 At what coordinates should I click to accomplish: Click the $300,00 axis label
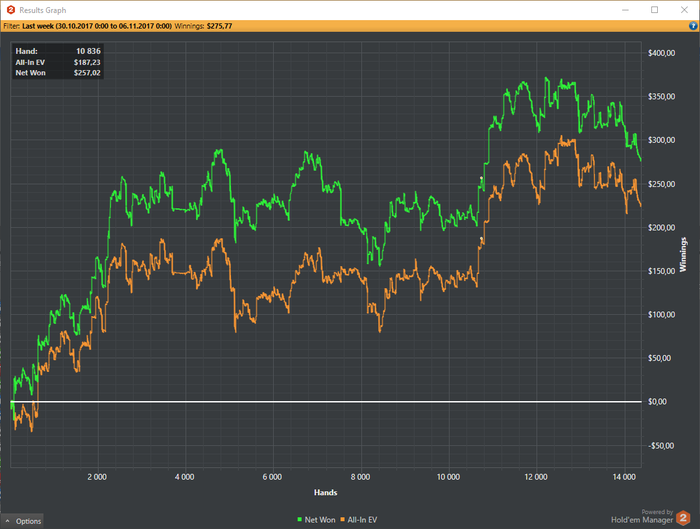pyautogui.click(x=662, y=140)
